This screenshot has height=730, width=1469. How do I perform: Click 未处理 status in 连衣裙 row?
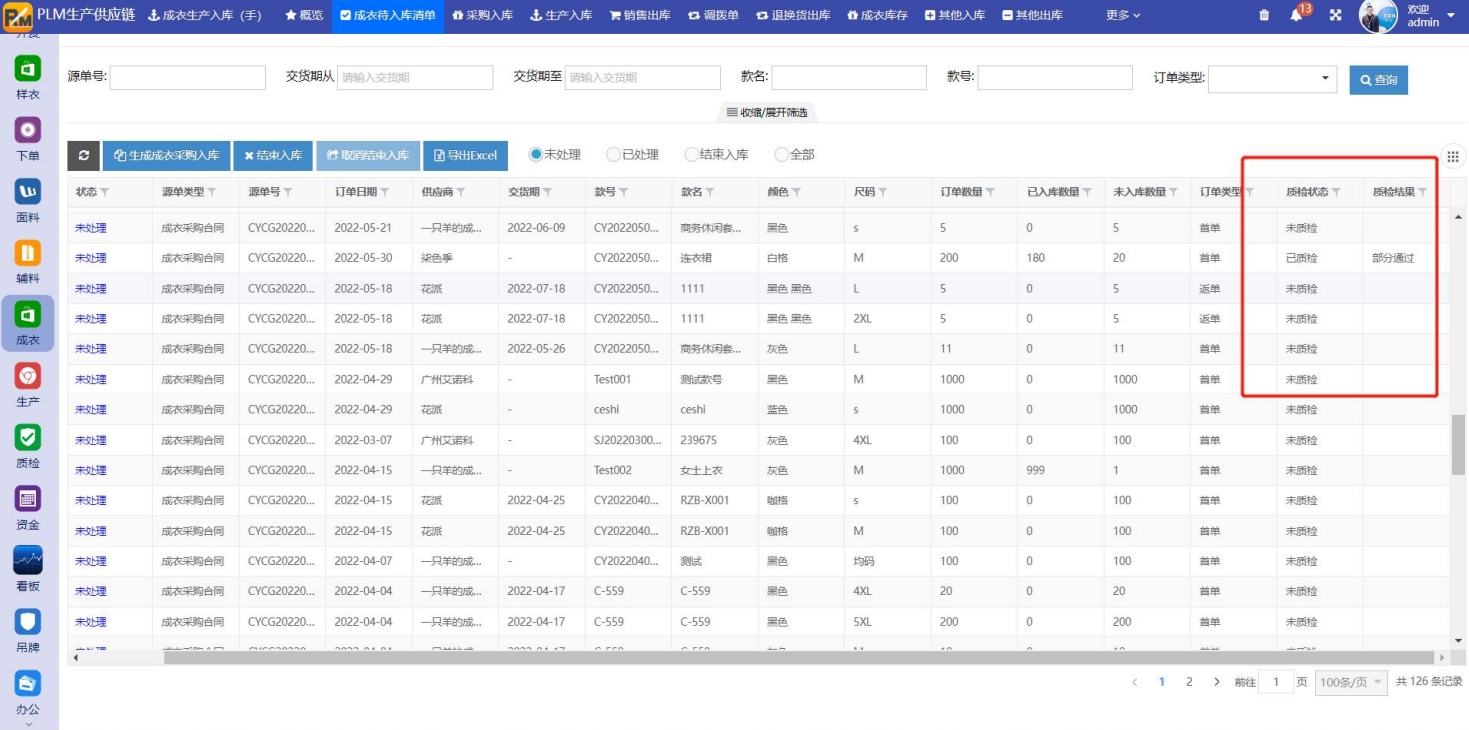click(91, 258)
